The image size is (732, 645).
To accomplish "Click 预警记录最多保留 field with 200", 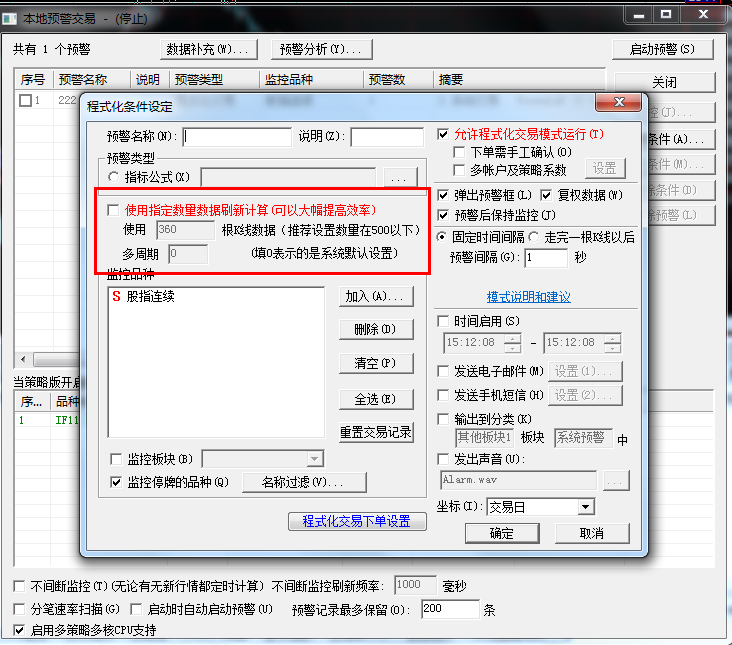I will pyautogui.click(x=450, y=609).
